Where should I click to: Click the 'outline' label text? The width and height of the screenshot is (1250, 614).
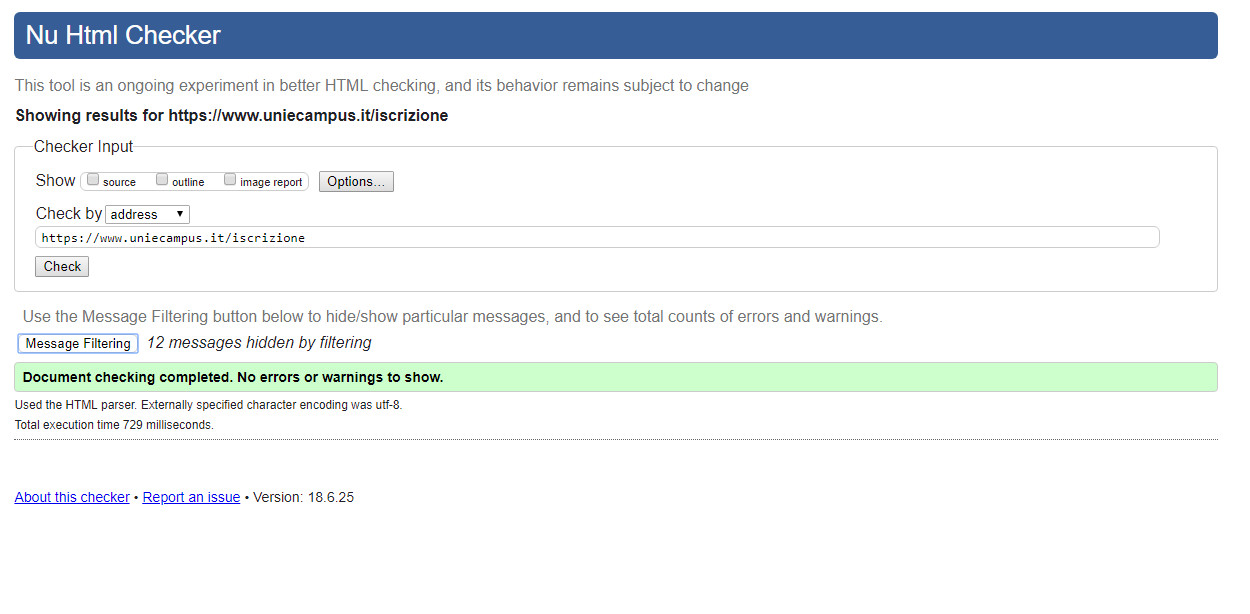pyautogui.click(x=188, y=182)
